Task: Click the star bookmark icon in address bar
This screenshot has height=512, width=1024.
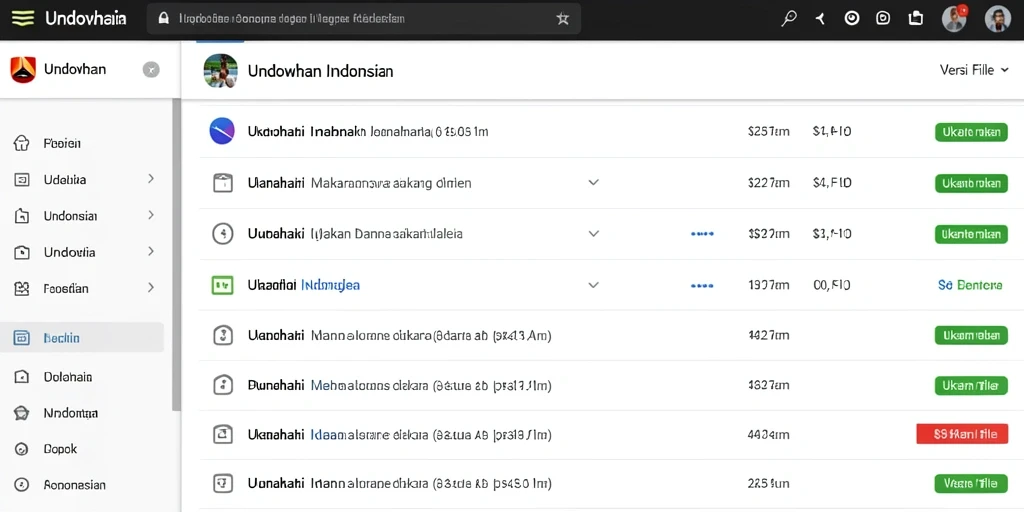Action: coord(562,19)
